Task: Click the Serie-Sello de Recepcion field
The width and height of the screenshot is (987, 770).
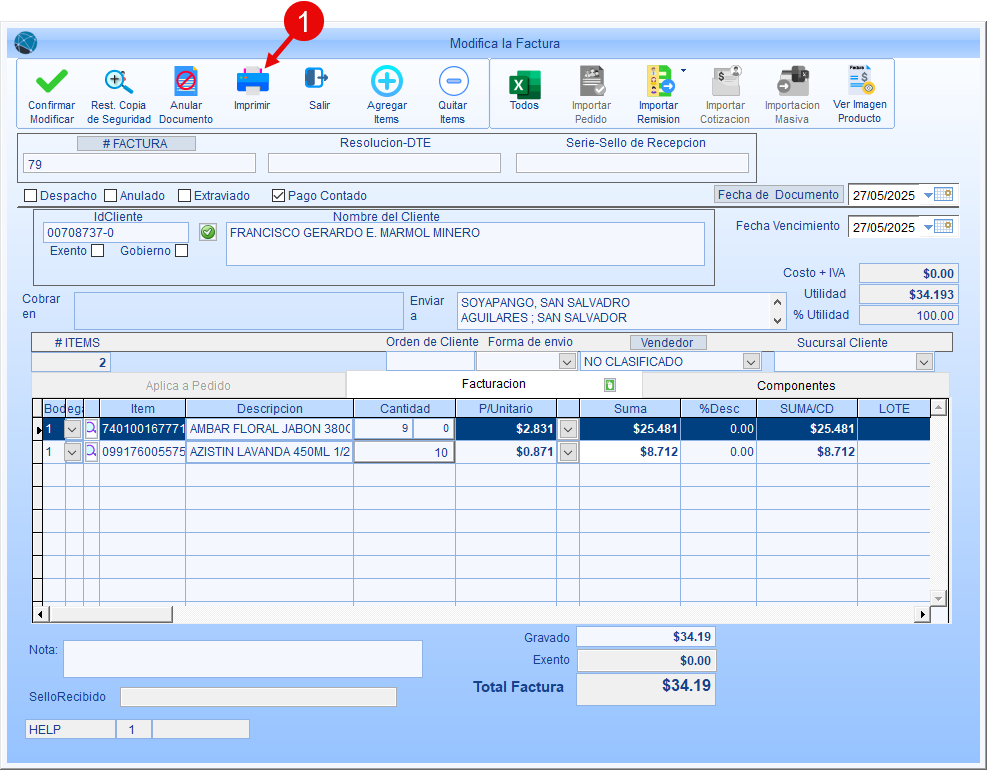Action: coord(632,163)
